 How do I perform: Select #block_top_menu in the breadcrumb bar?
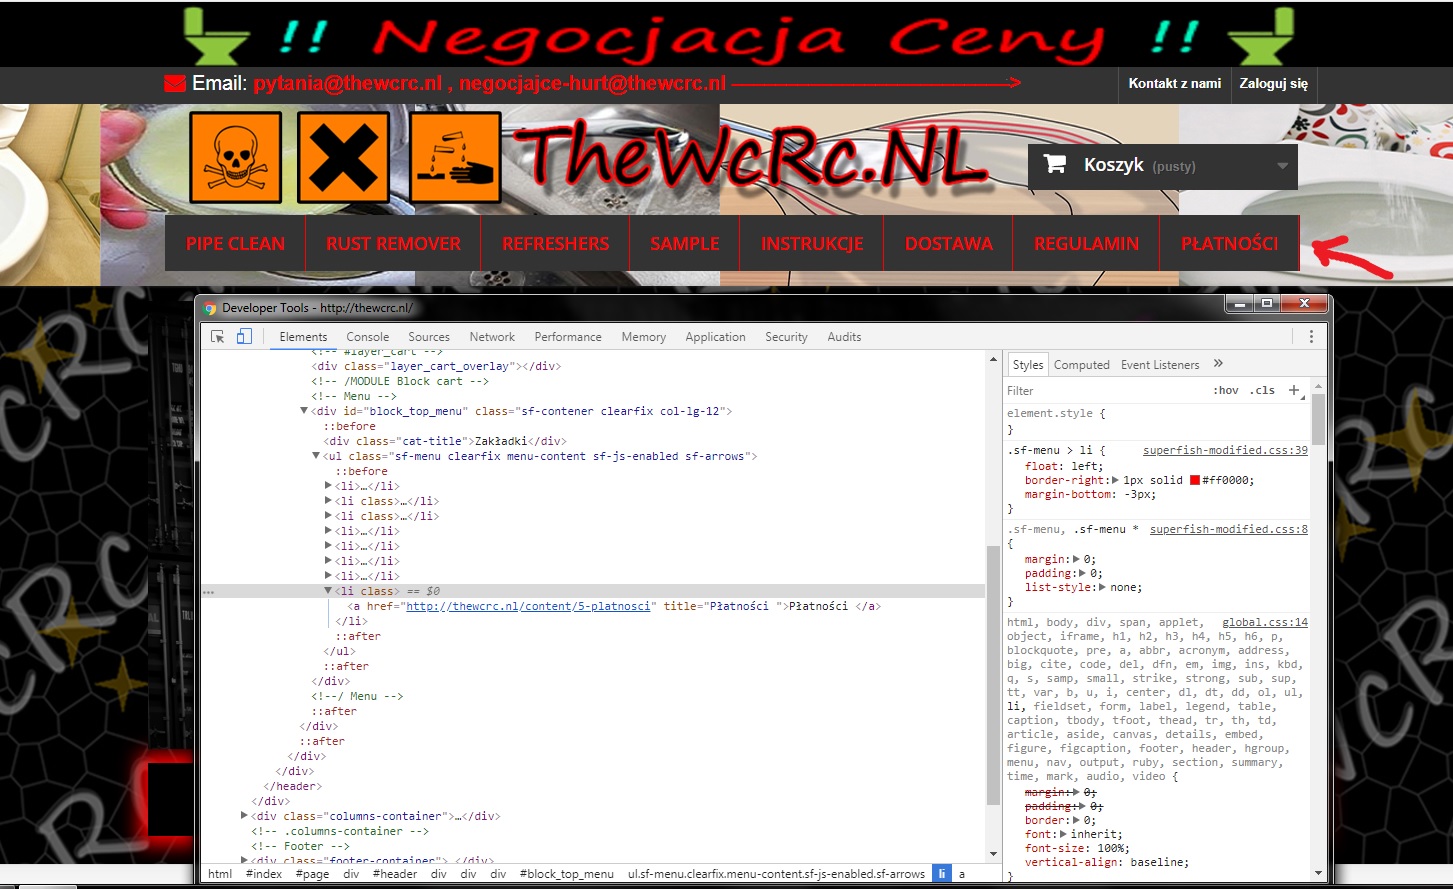tap(567, 874)
